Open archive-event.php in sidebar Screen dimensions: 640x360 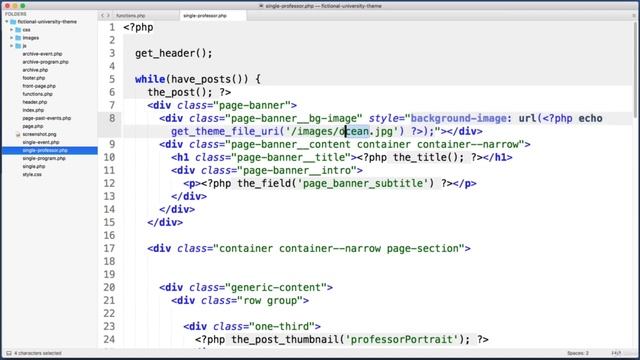click(x=42, y=54)
